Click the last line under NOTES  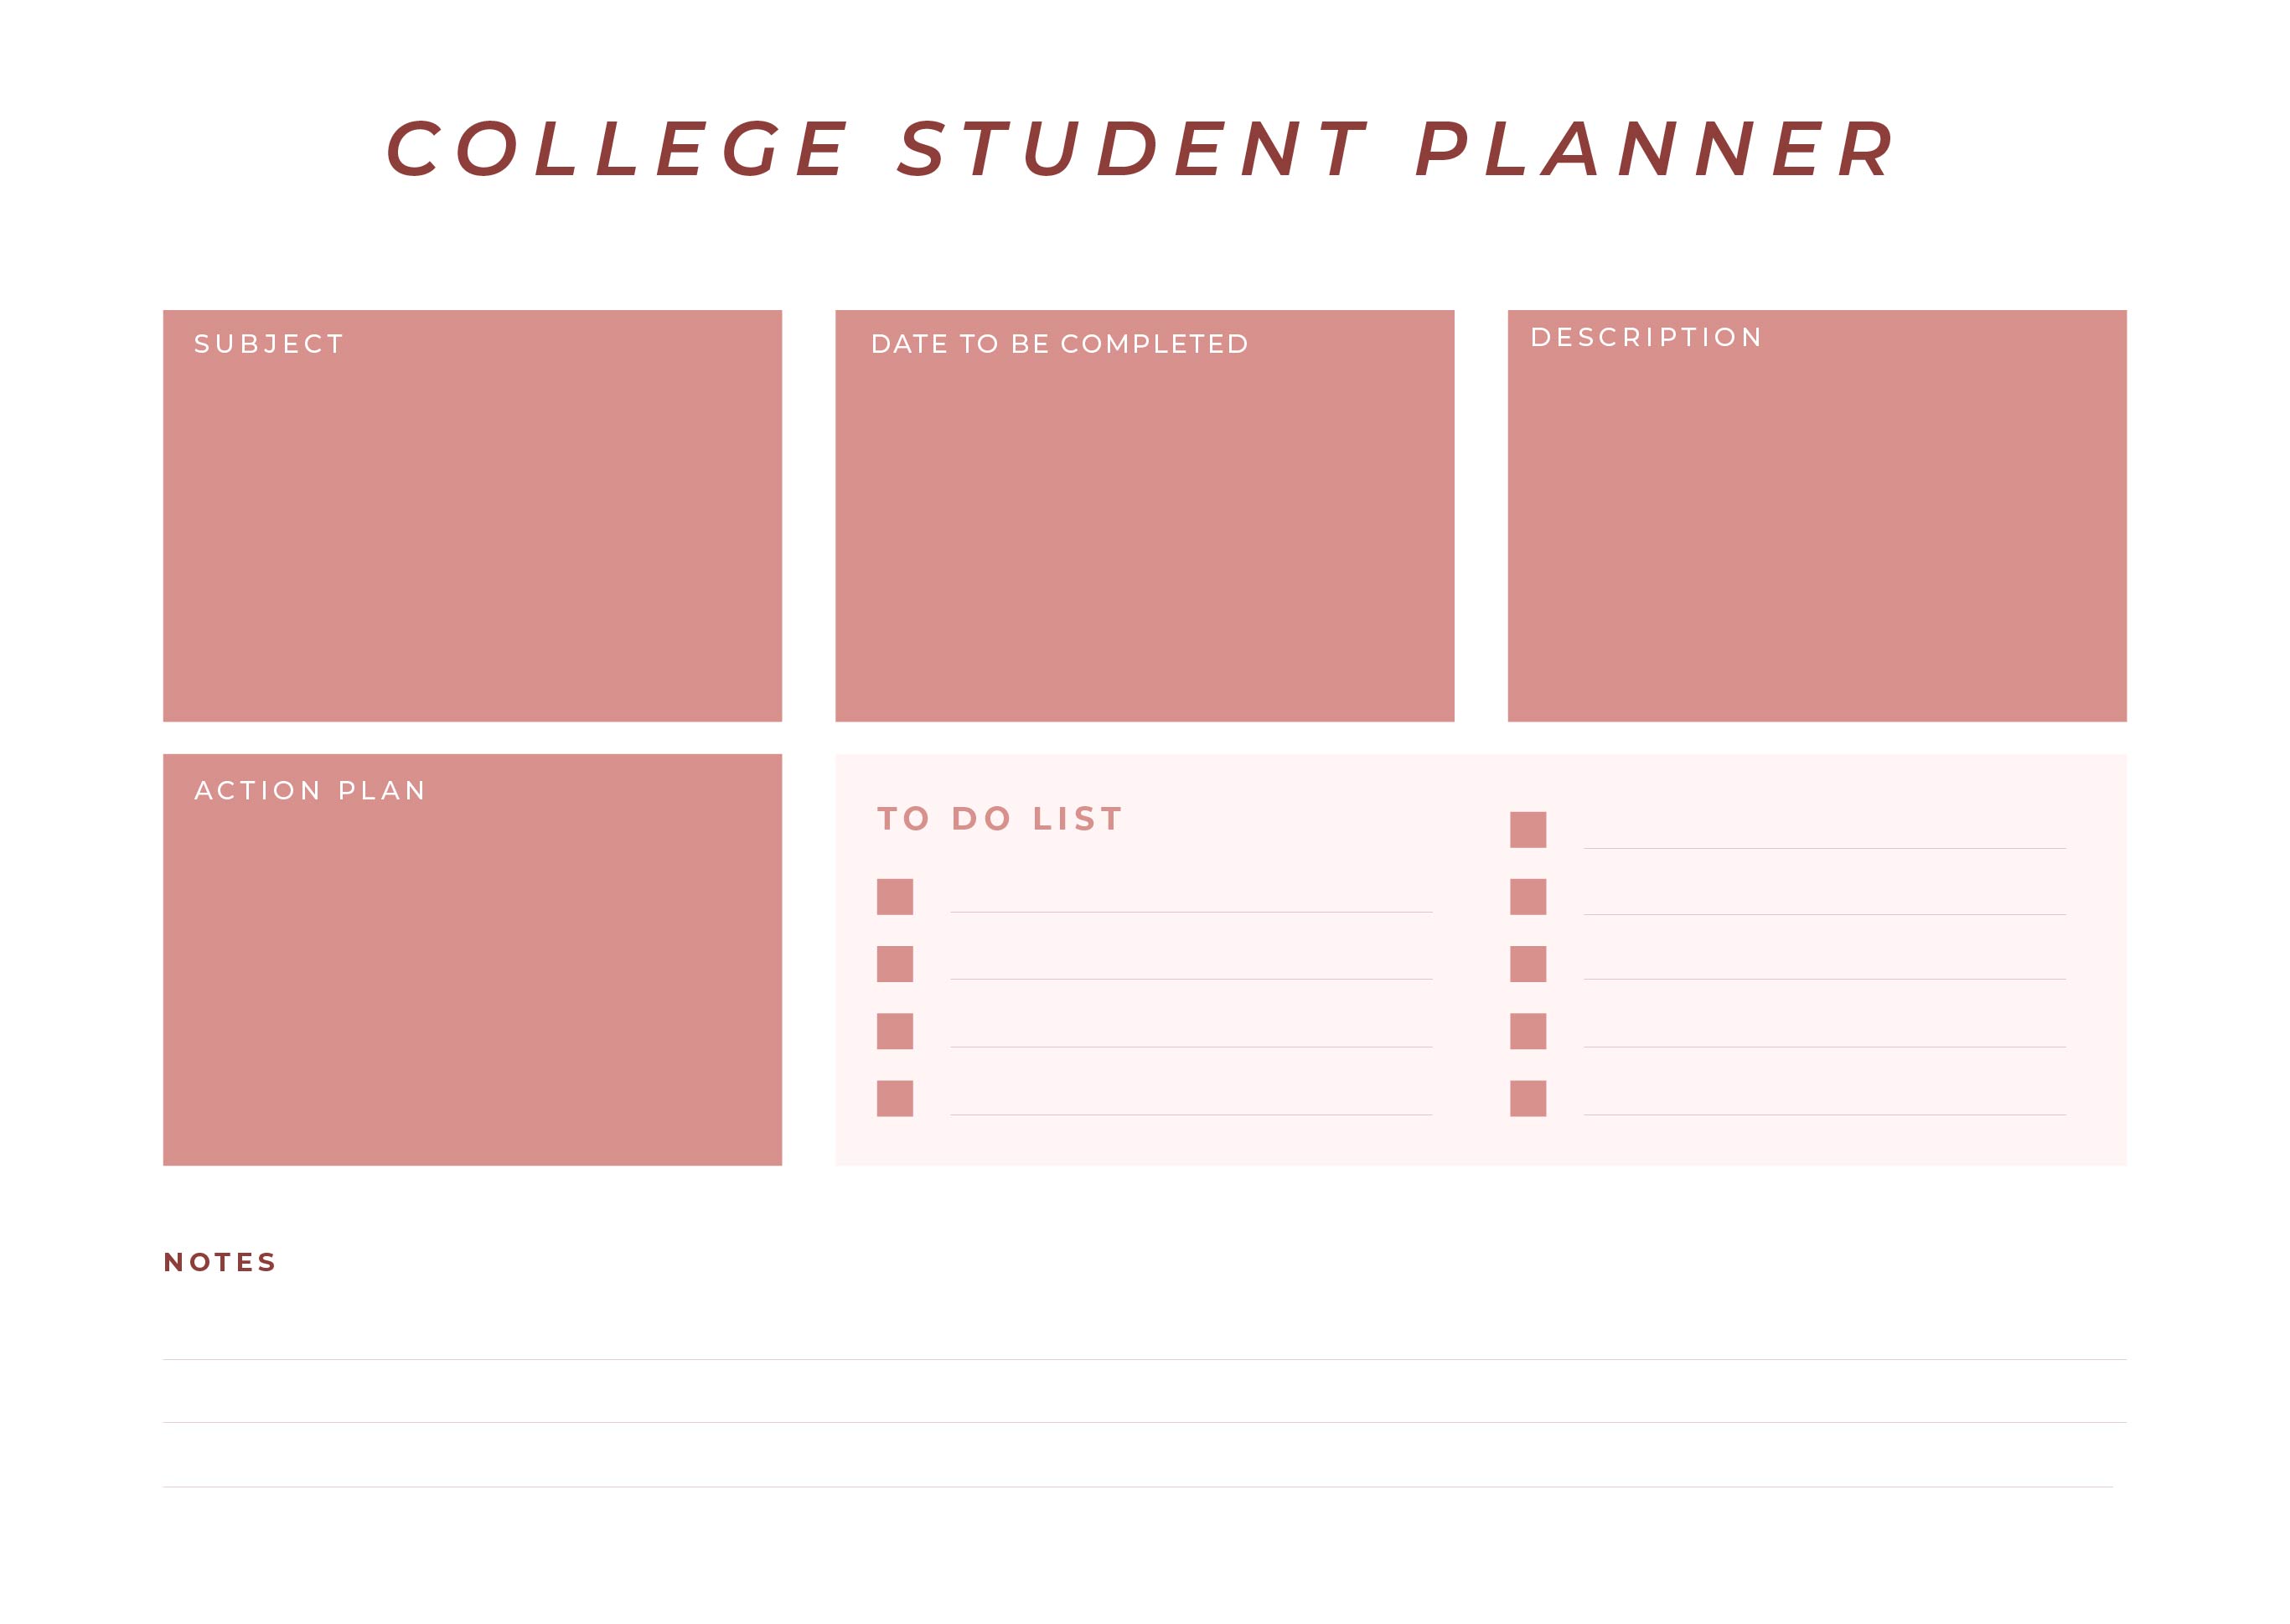(x=1138, y=1486)
